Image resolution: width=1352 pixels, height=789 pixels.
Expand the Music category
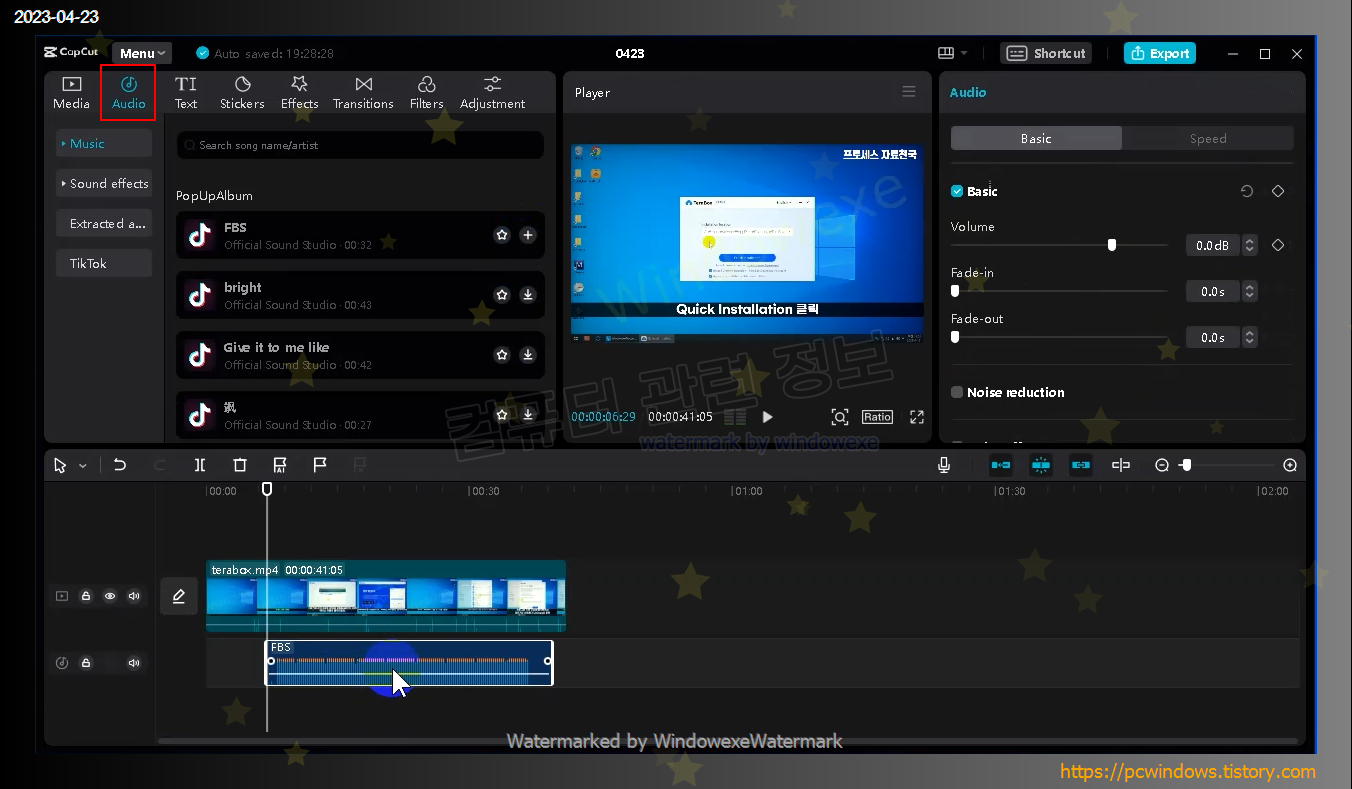104,144
